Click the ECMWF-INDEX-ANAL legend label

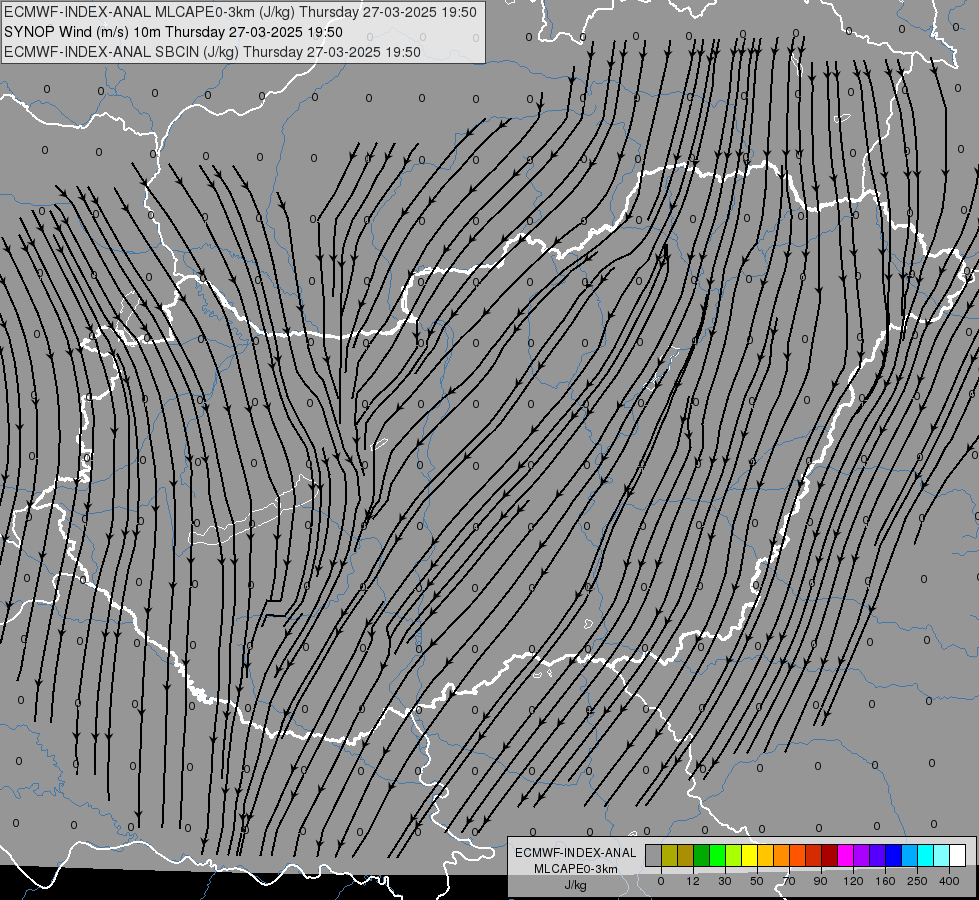[576, 853]
